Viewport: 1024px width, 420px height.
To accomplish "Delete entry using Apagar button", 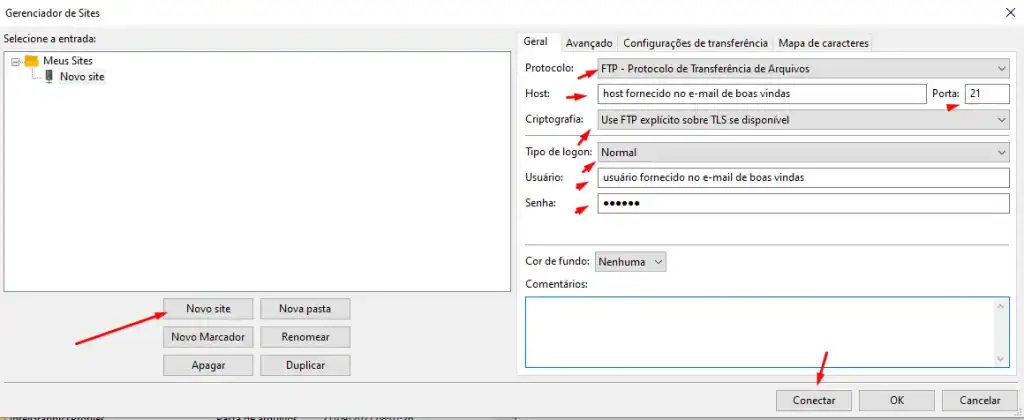I will 208,366.
